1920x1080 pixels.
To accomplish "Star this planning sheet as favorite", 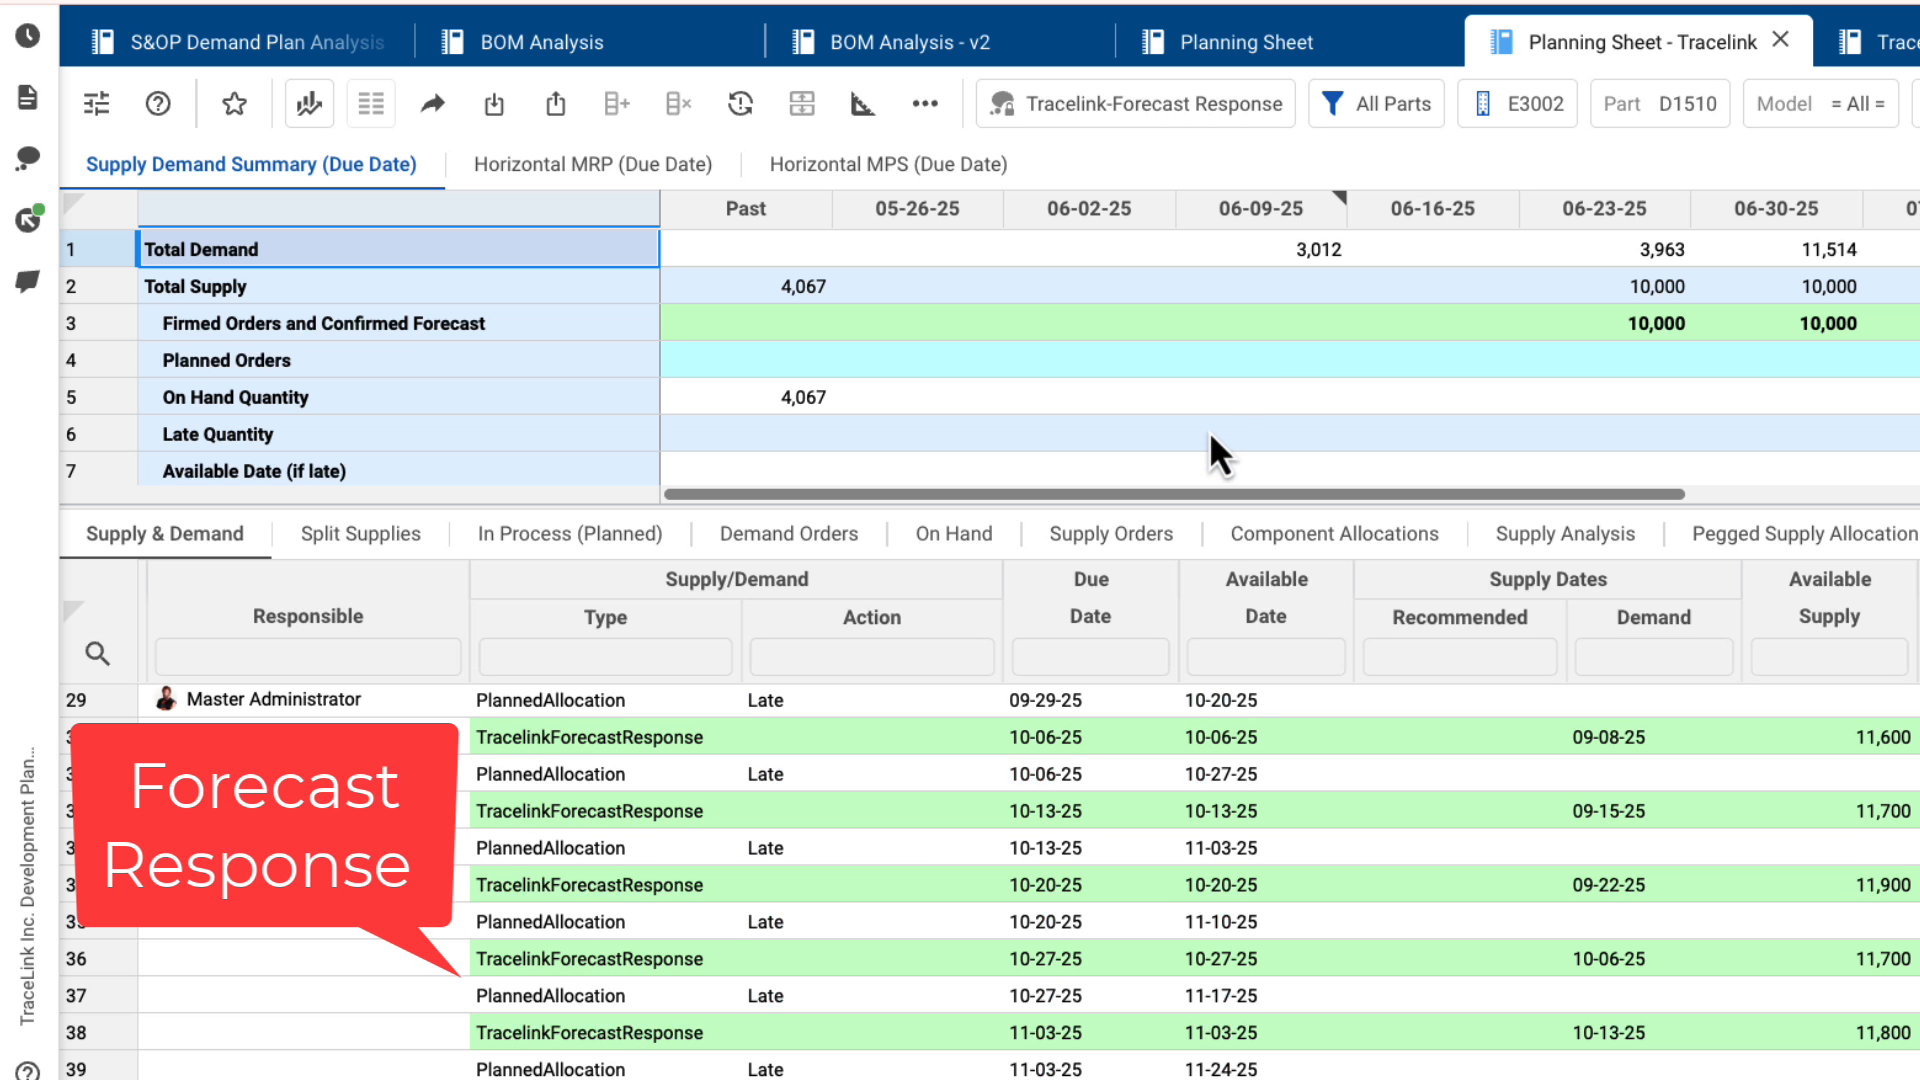I will (x=234, y=103).
